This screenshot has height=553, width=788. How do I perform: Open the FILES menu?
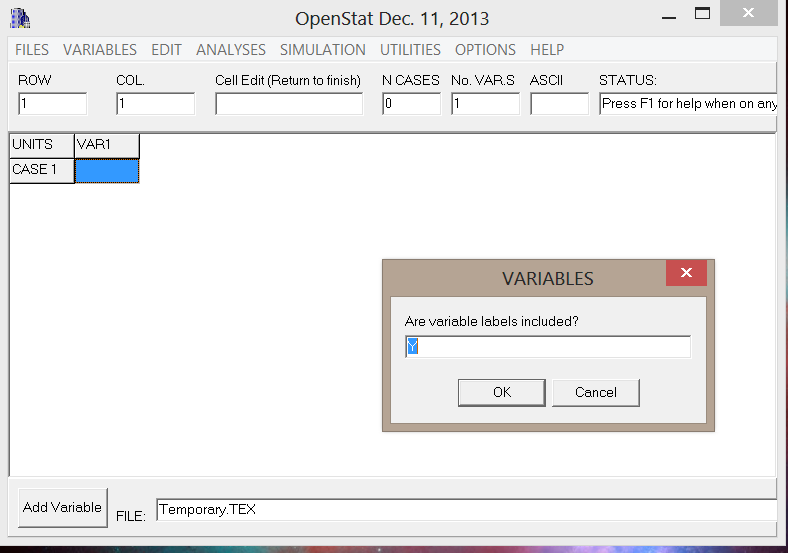pyautogui.click(x=32, y=50)
